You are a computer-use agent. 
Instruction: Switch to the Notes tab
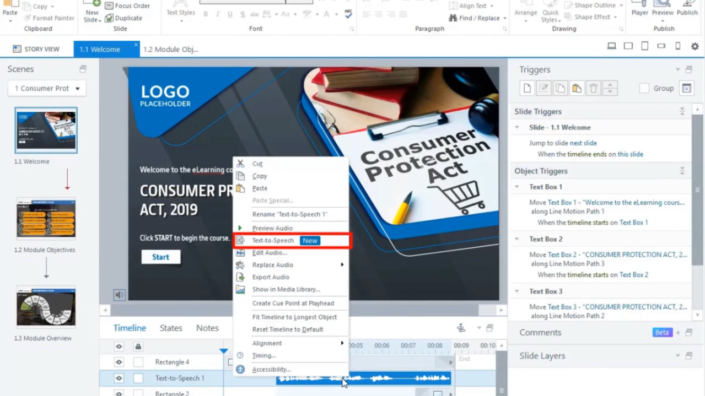[x=207, y=328]
